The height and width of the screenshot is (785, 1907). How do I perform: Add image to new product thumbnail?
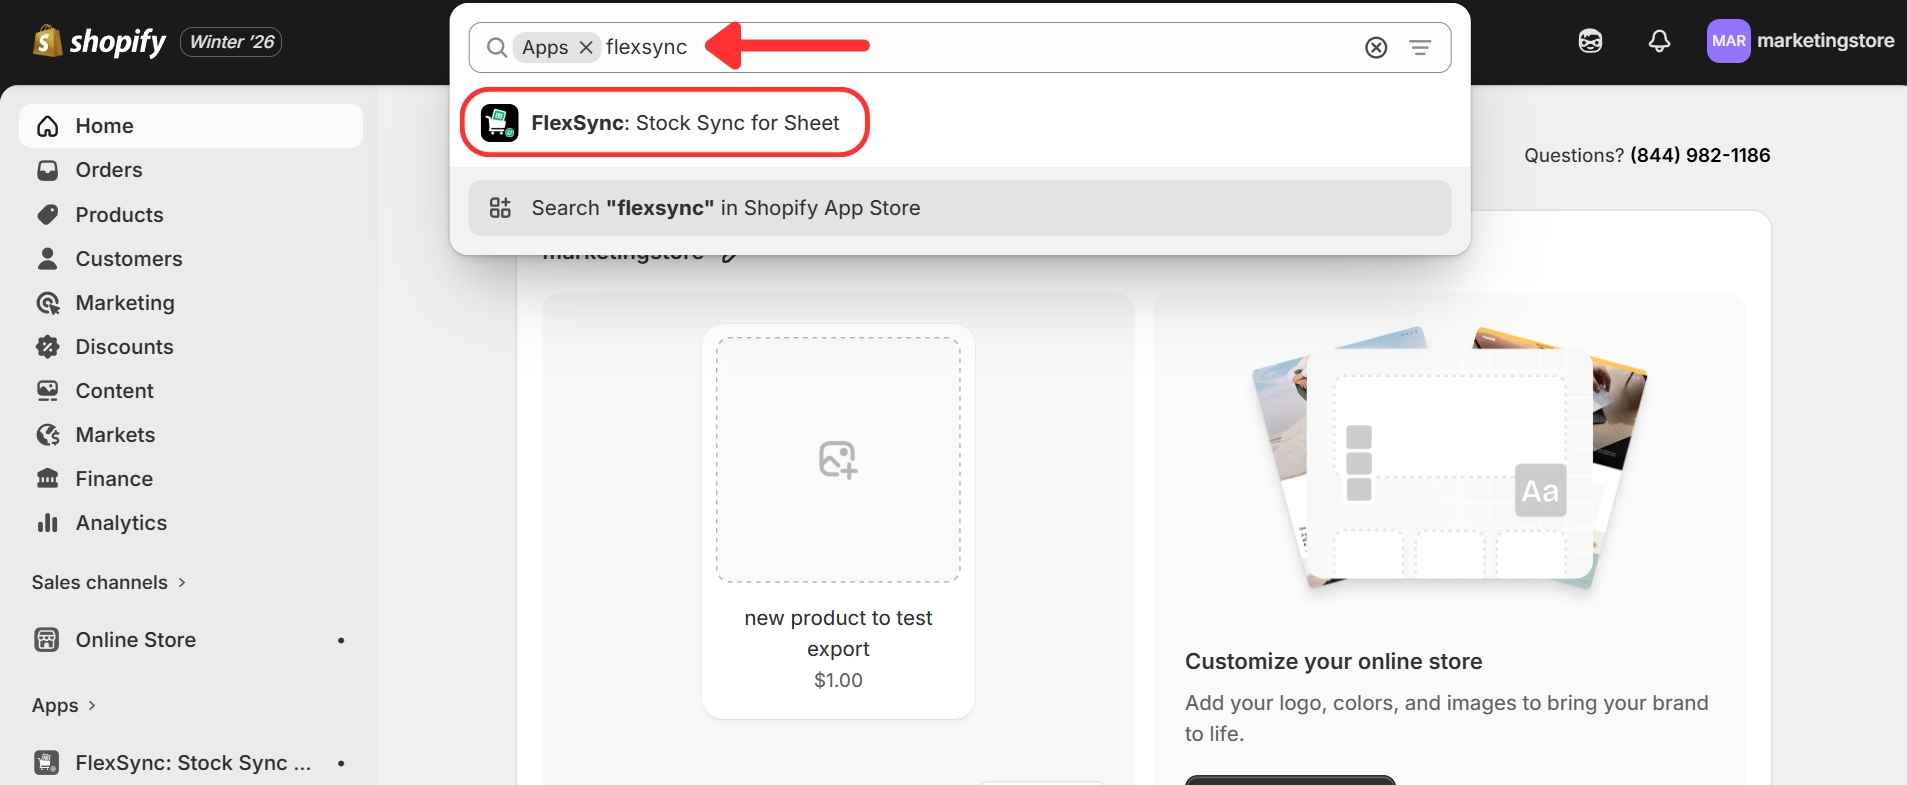pos(838,460)
